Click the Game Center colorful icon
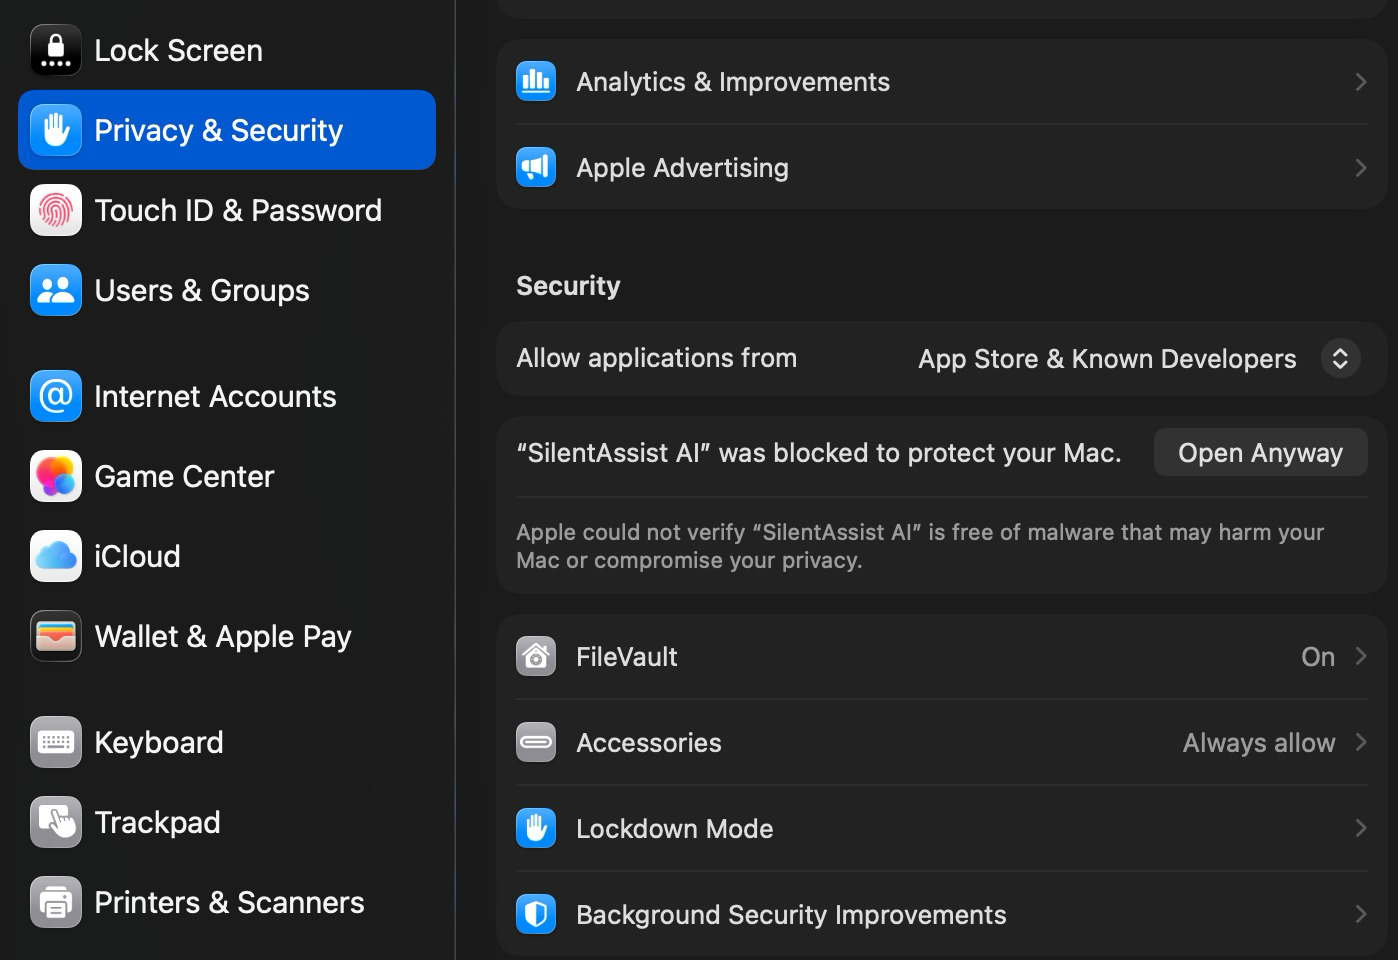1398x960 pixels. tap(56, 476)
